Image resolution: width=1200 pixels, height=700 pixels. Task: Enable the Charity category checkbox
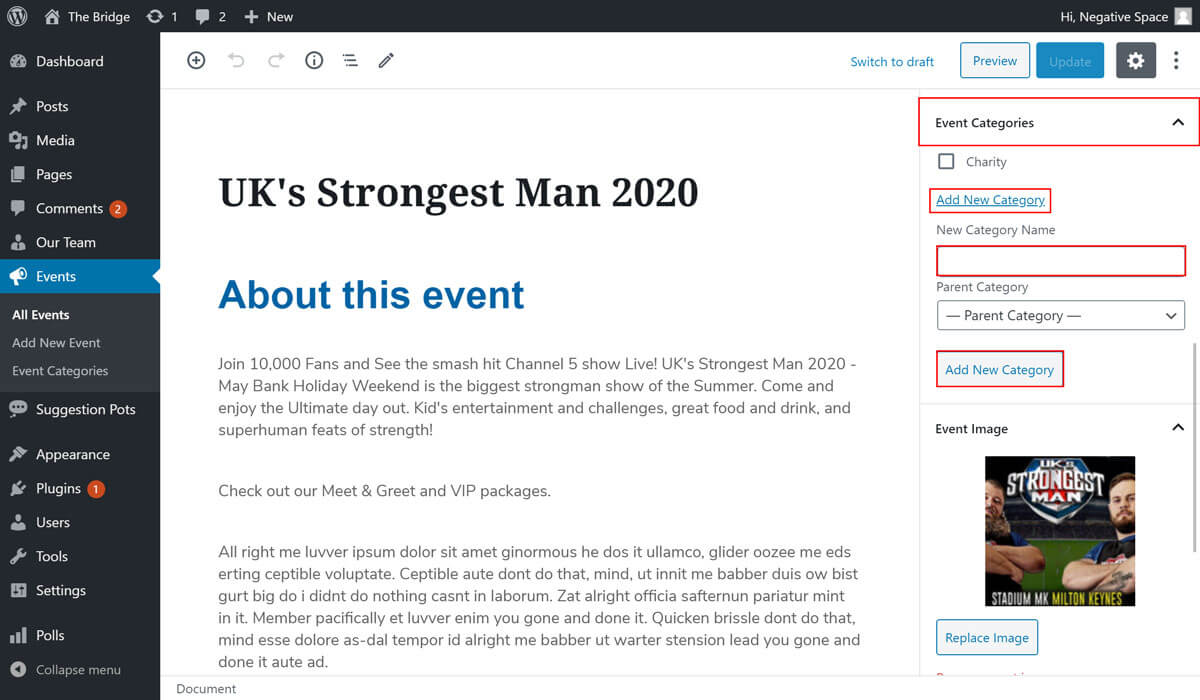pos(946,160)
